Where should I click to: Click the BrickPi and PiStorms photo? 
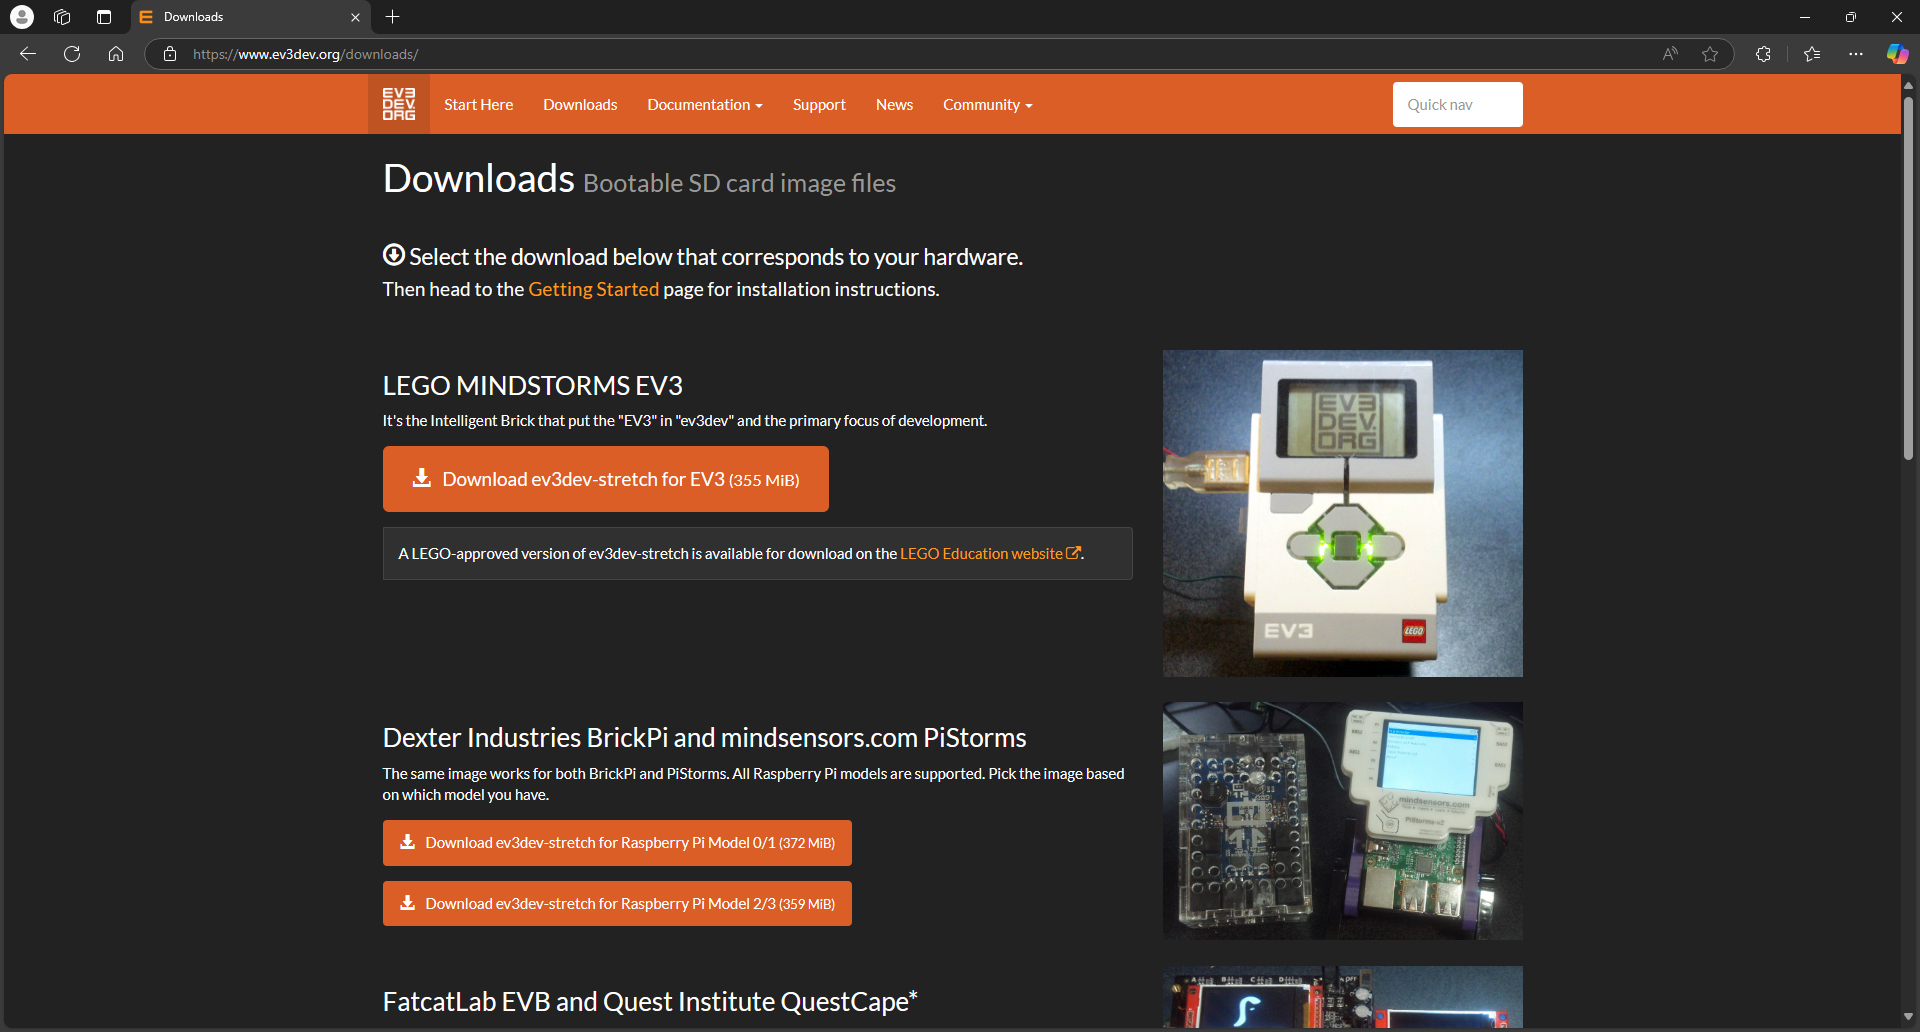[1342, 820]
